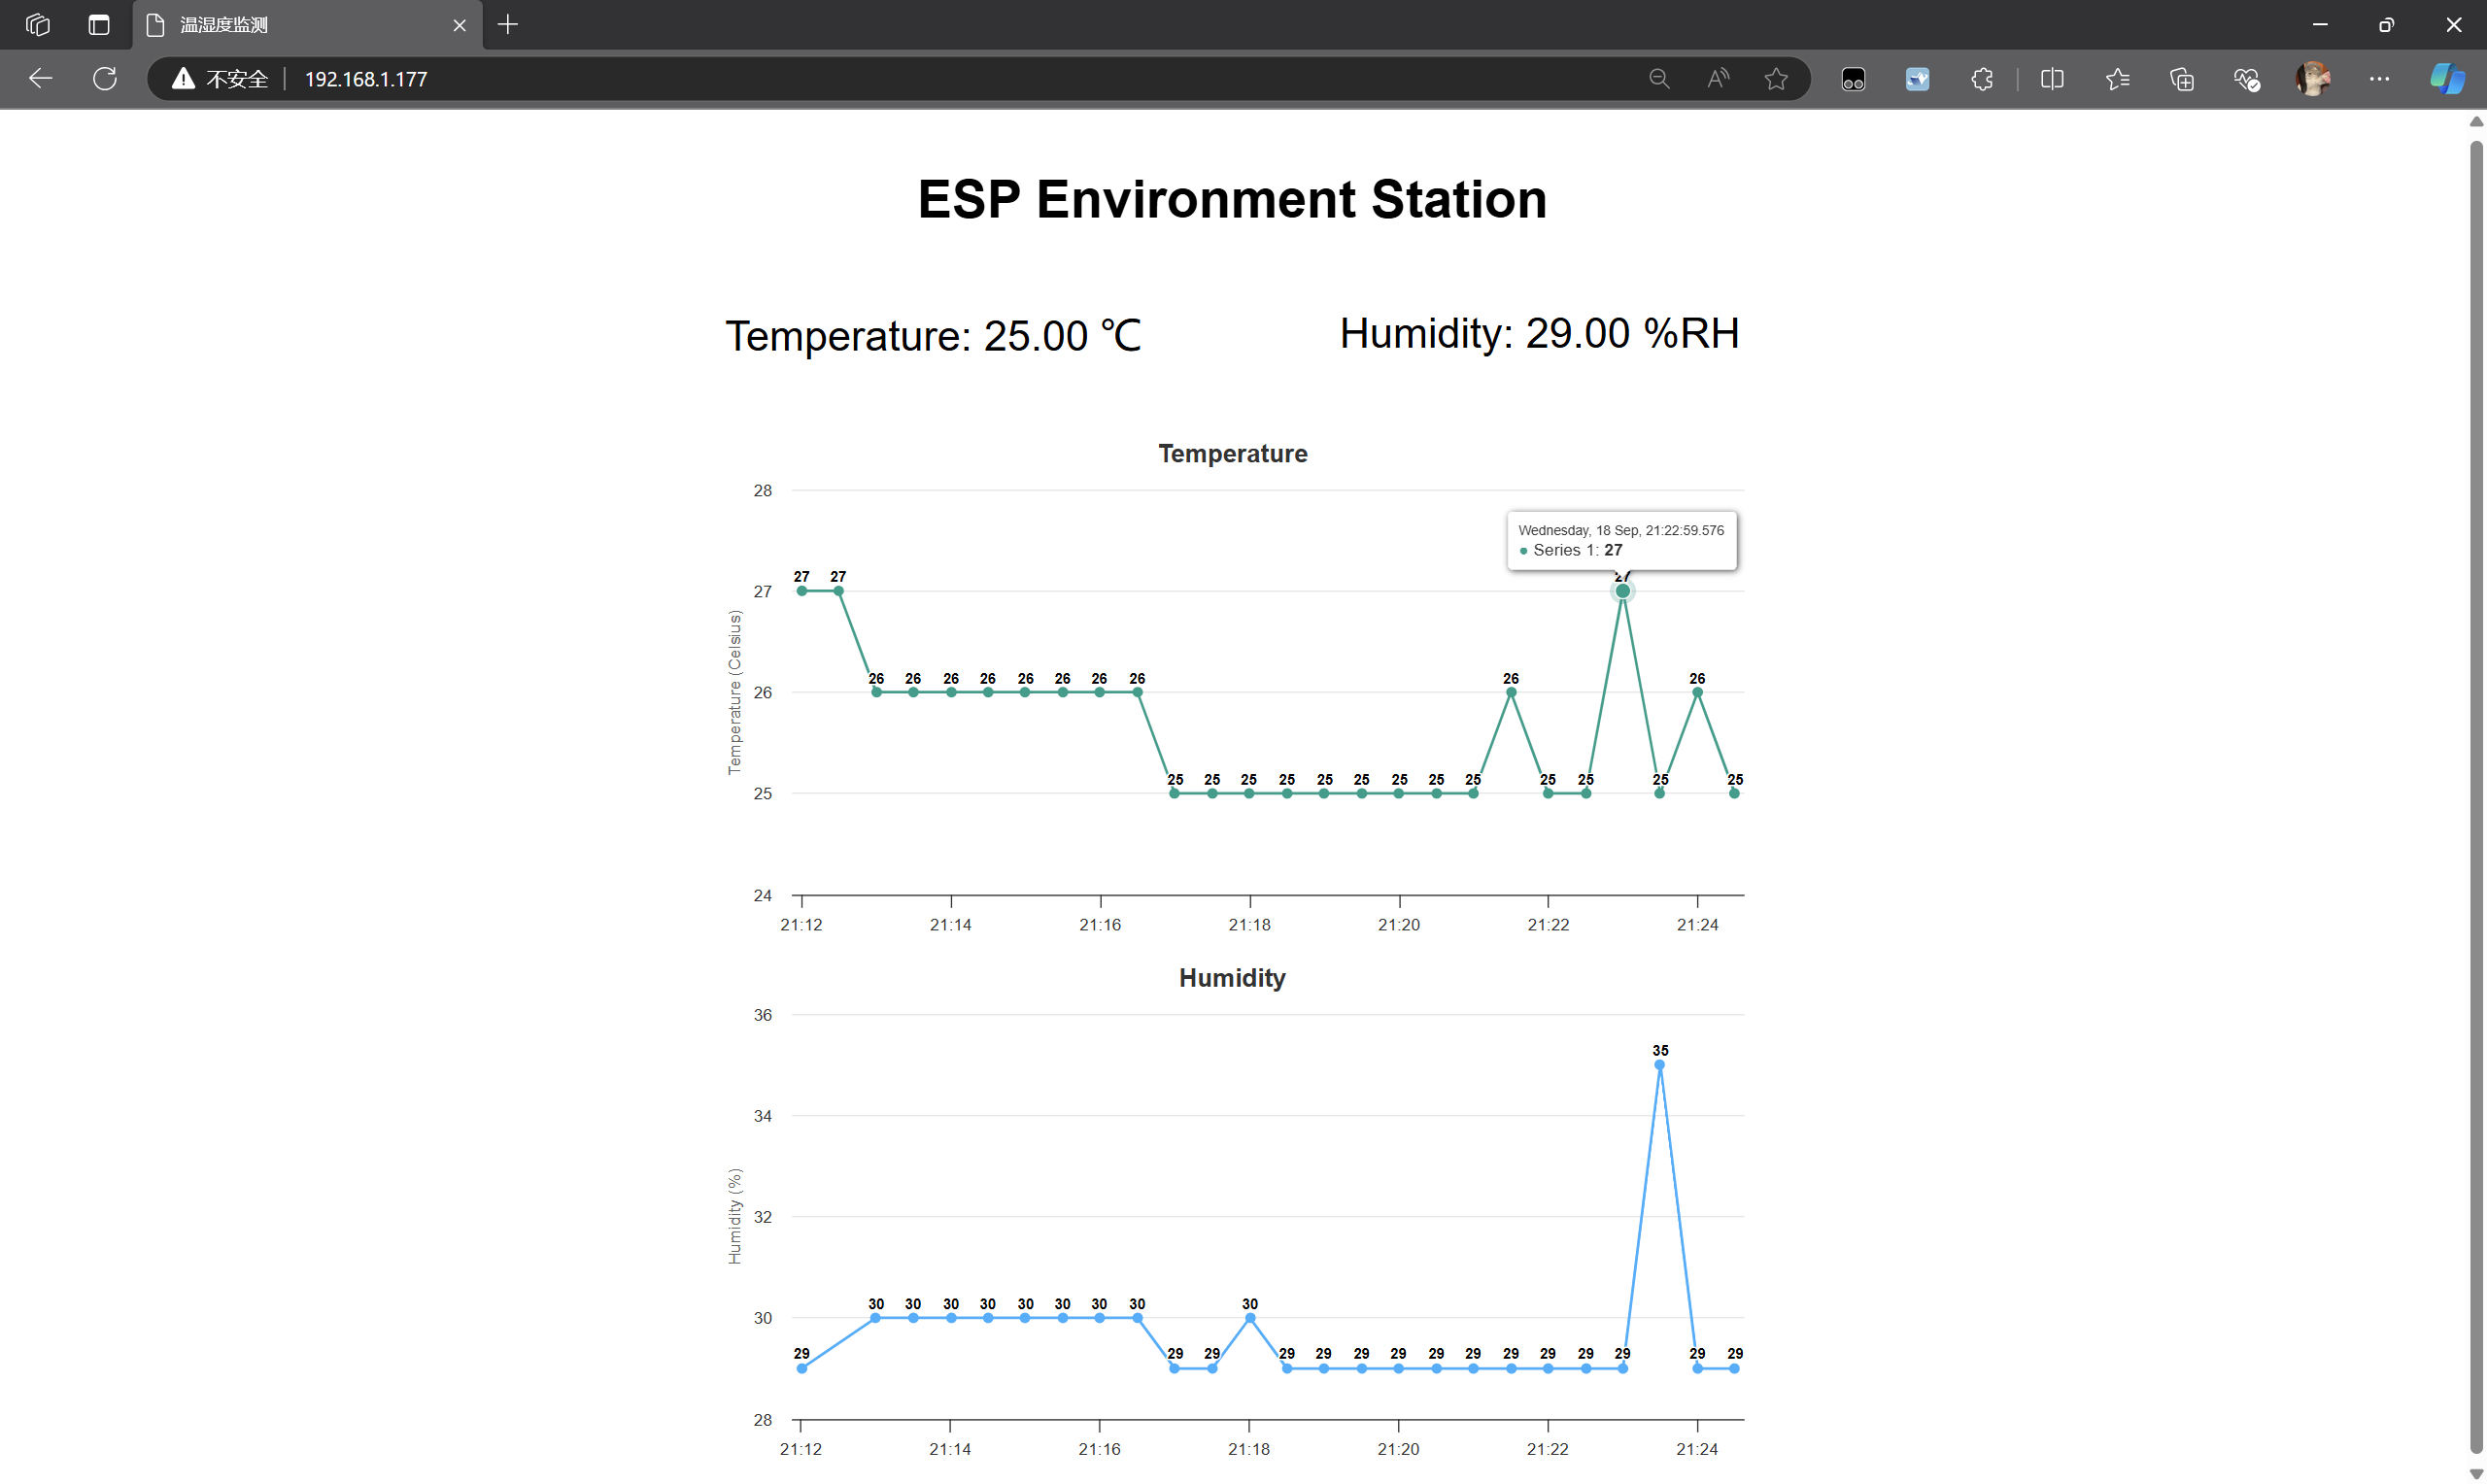Click the browser back arrow button

coord(40,78)
